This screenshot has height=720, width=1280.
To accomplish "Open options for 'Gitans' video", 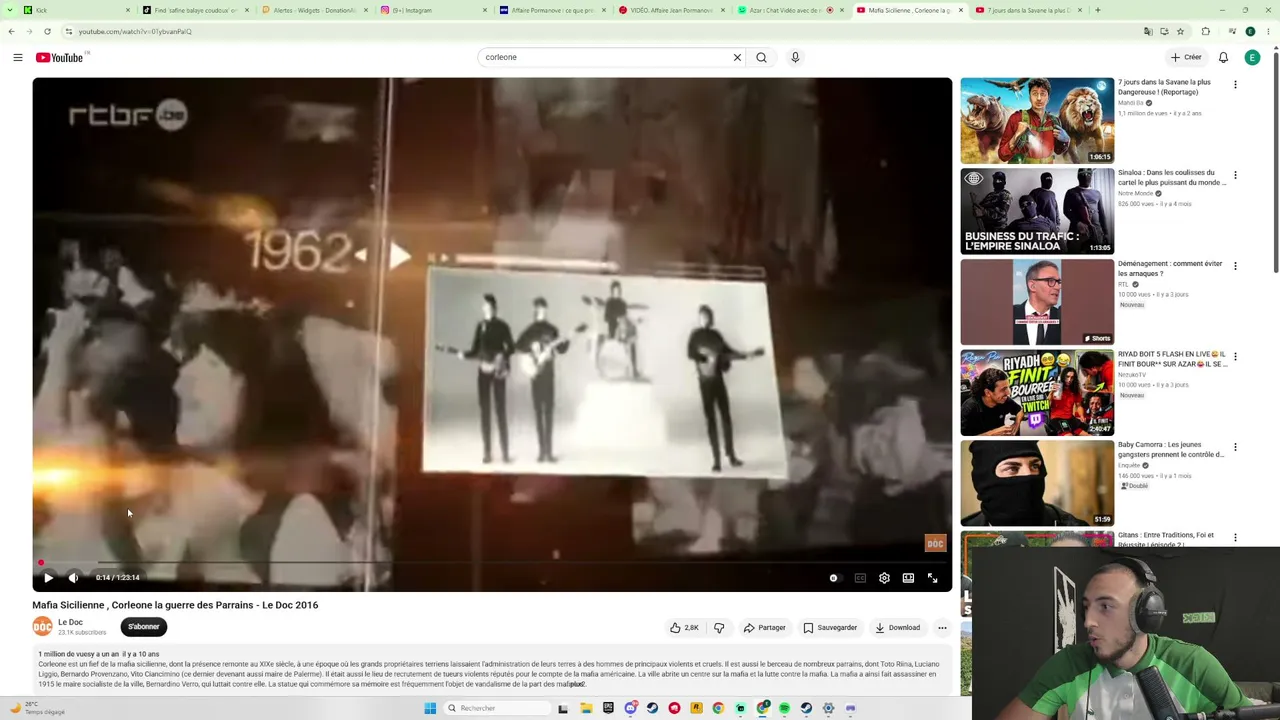I will coord(1235,537).
